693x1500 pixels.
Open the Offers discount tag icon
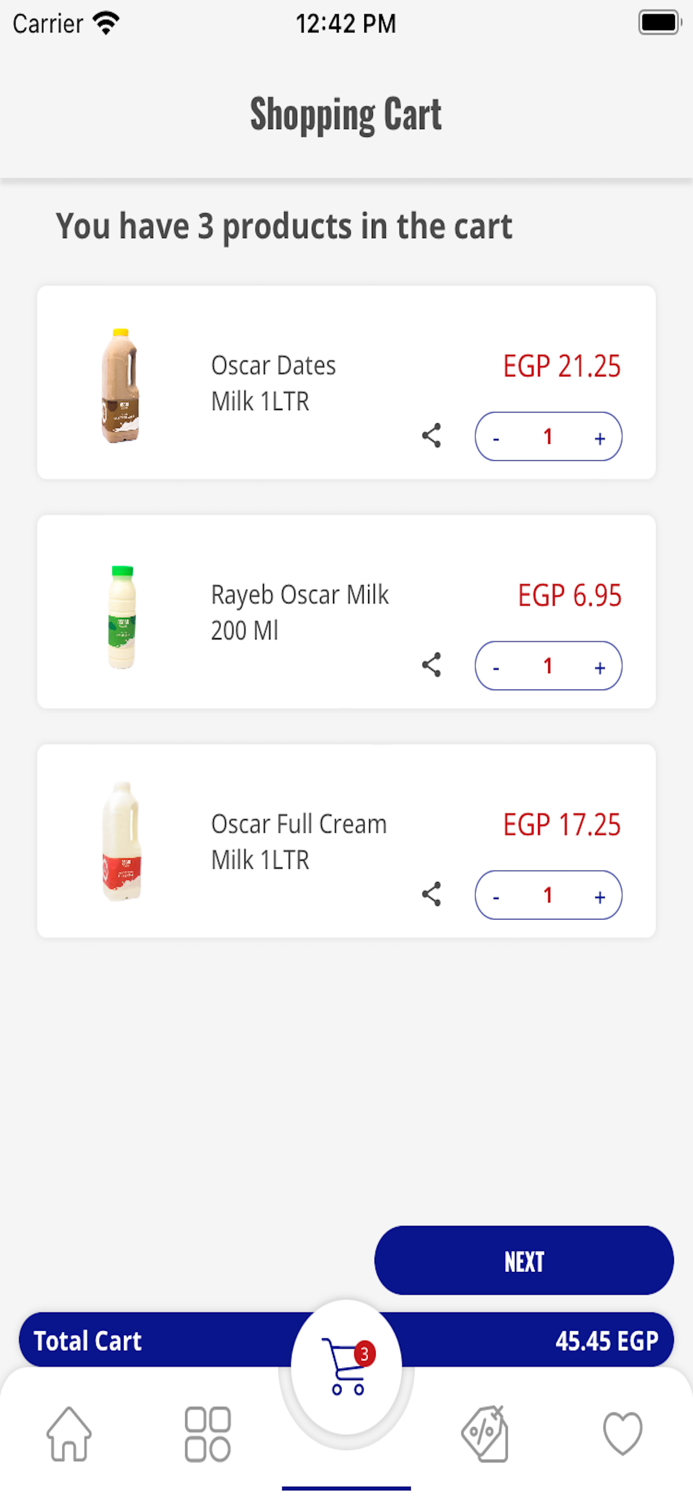(x=485, y=1434)
